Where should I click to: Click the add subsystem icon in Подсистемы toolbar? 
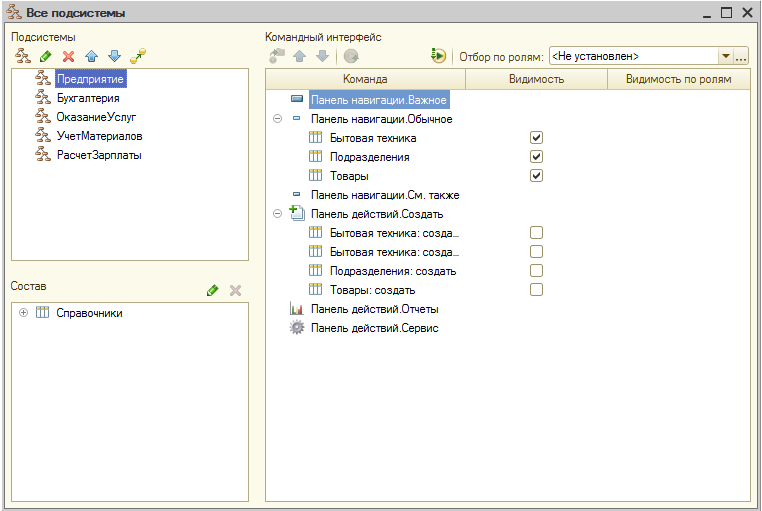(21, 56)
